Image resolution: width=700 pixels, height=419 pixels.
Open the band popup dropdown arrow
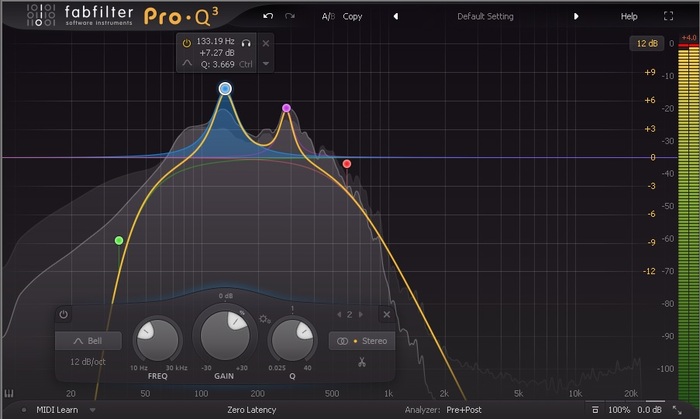[266, 63]
